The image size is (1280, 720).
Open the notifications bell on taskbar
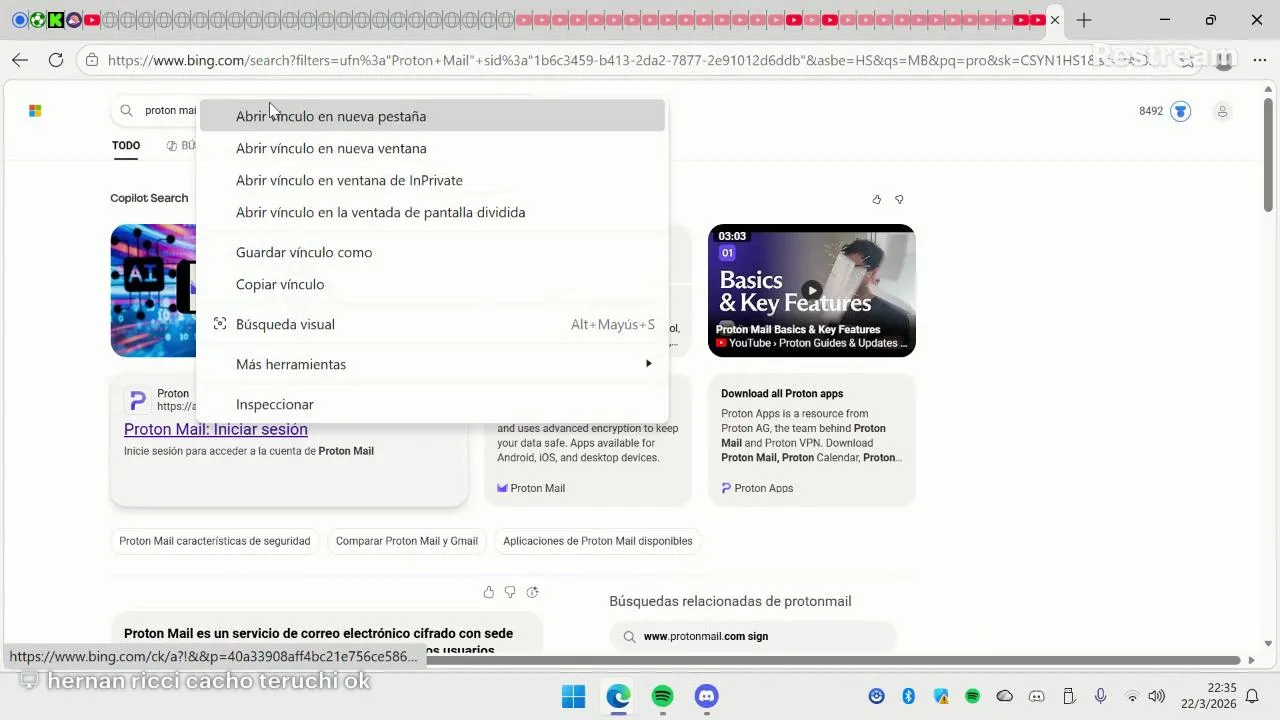(1252, 696)
